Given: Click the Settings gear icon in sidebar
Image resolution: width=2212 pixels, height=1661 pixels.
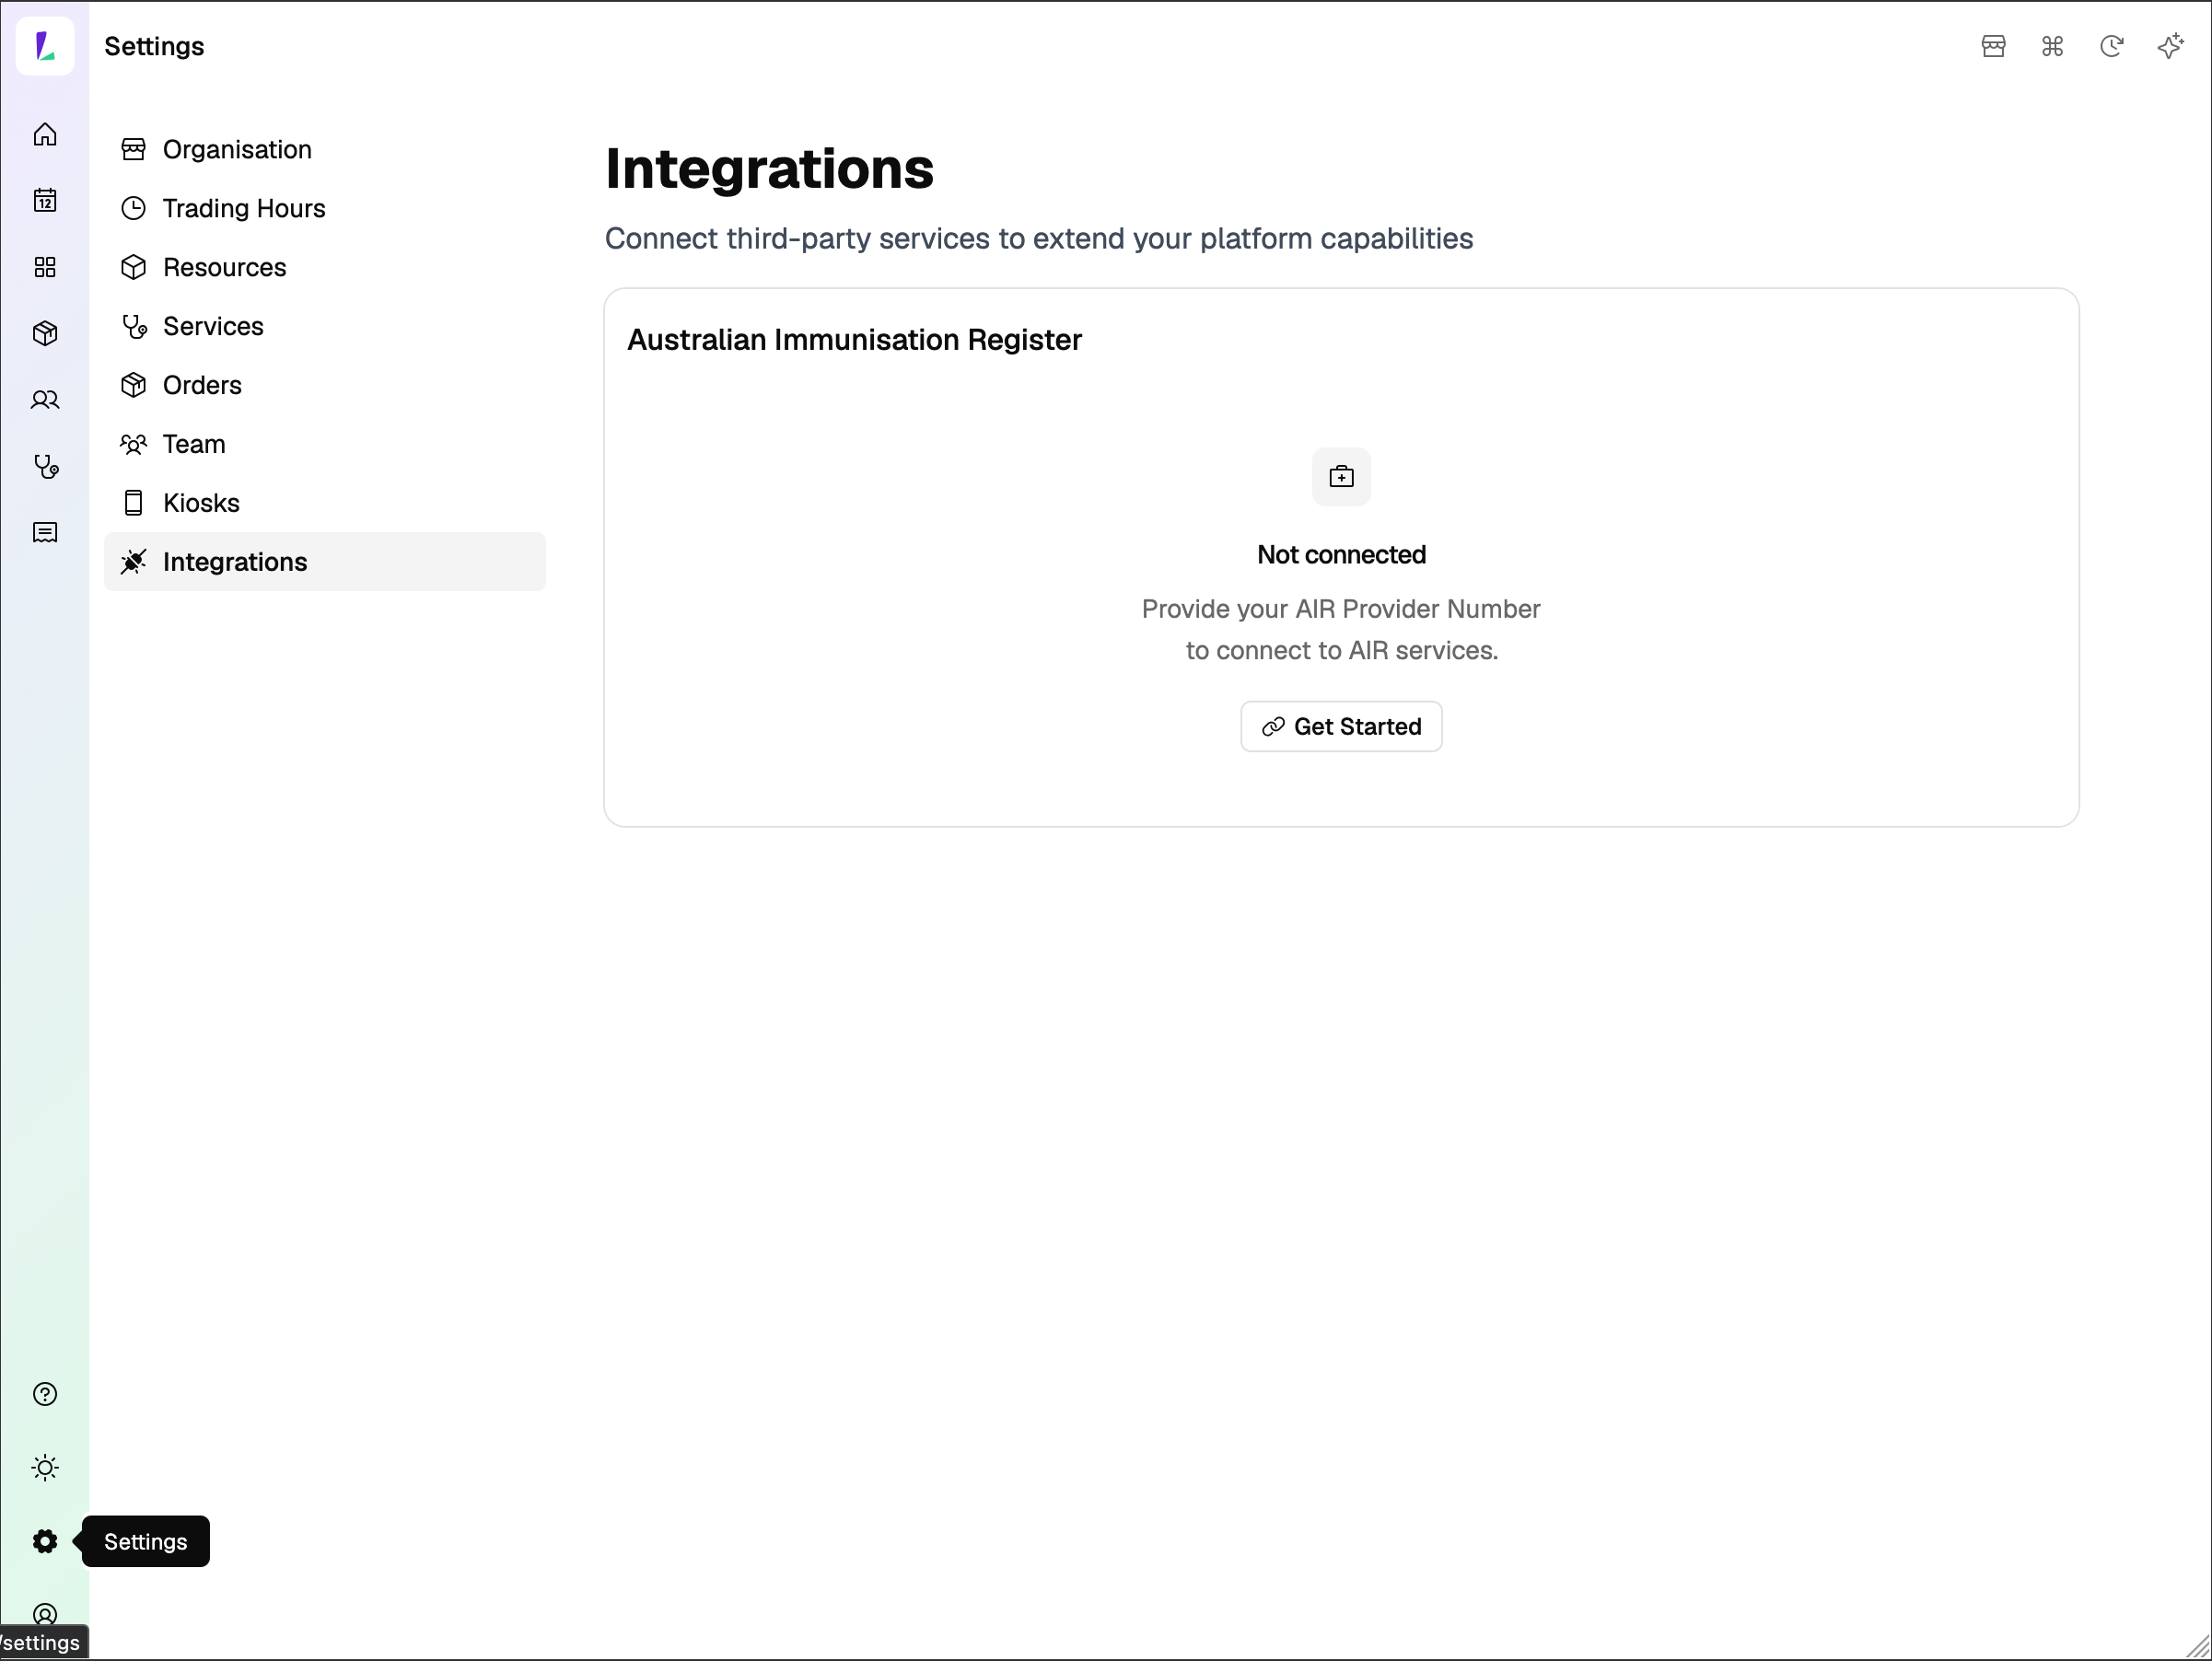Looking at the screenshot, I should click(45, 1541).
